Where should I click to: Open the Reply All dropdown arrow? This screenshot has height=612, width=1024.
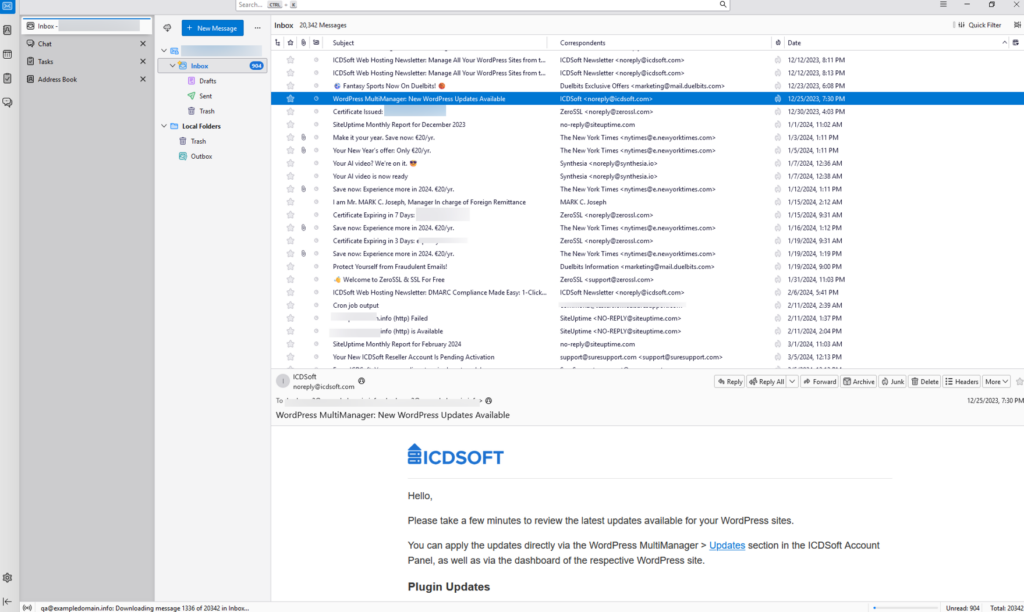pos(792,381)
